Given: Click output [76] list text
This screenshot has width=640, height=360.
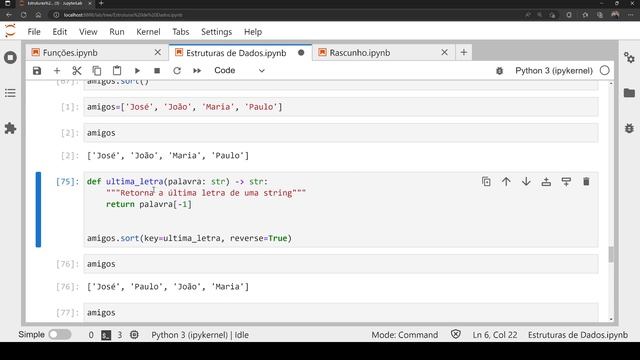Looking at the screenshot, I should [x=168, y=287].
